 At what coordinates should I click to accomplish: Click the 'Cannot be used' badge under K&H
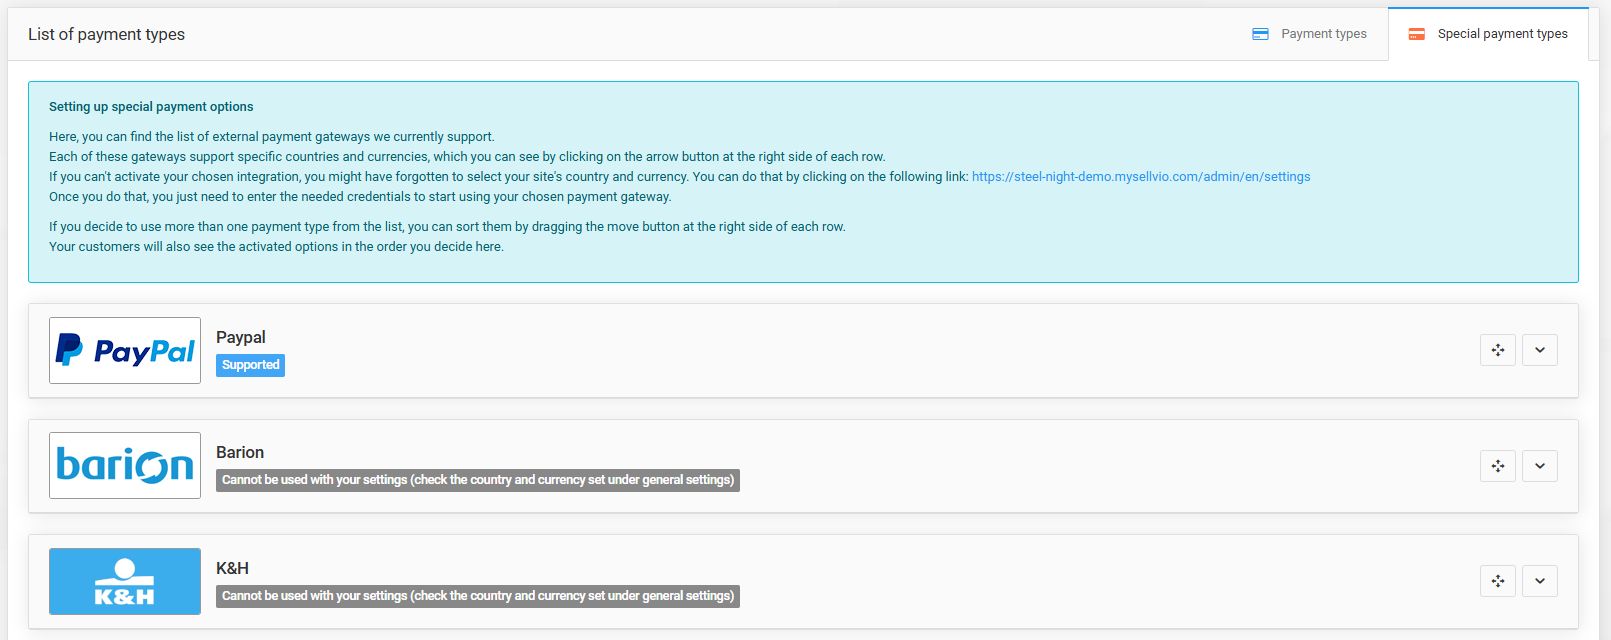[477, 596]
